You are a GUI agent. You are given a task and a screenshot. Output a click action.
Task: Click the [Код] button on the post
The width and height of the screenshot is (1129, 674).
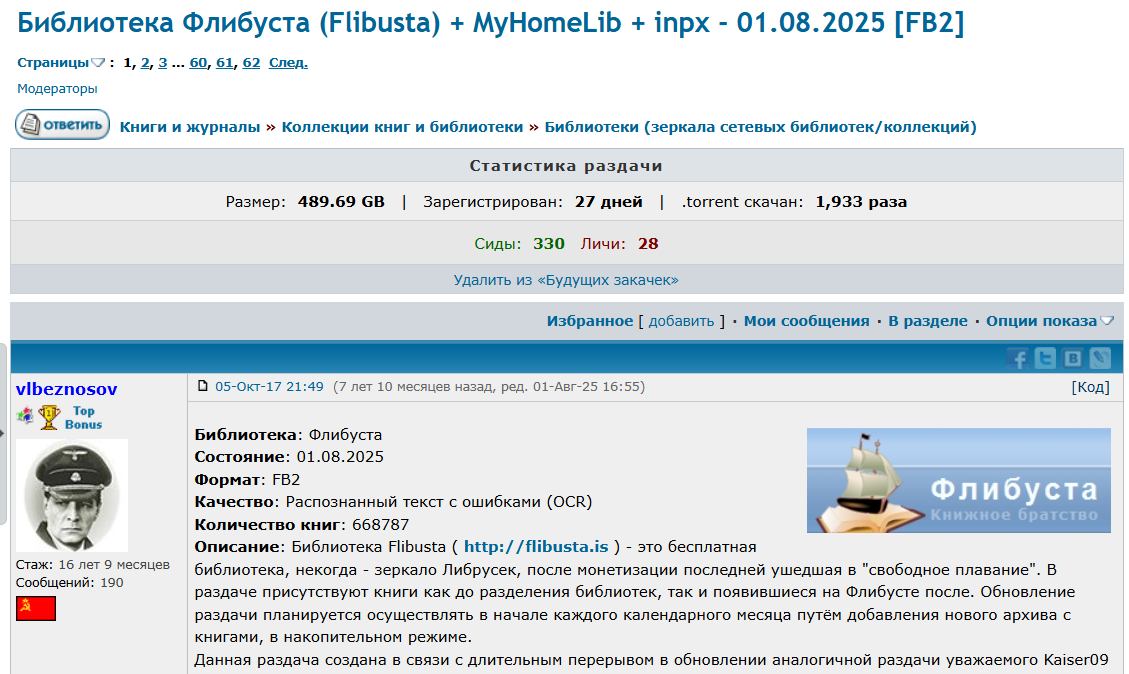point(1091,387)
